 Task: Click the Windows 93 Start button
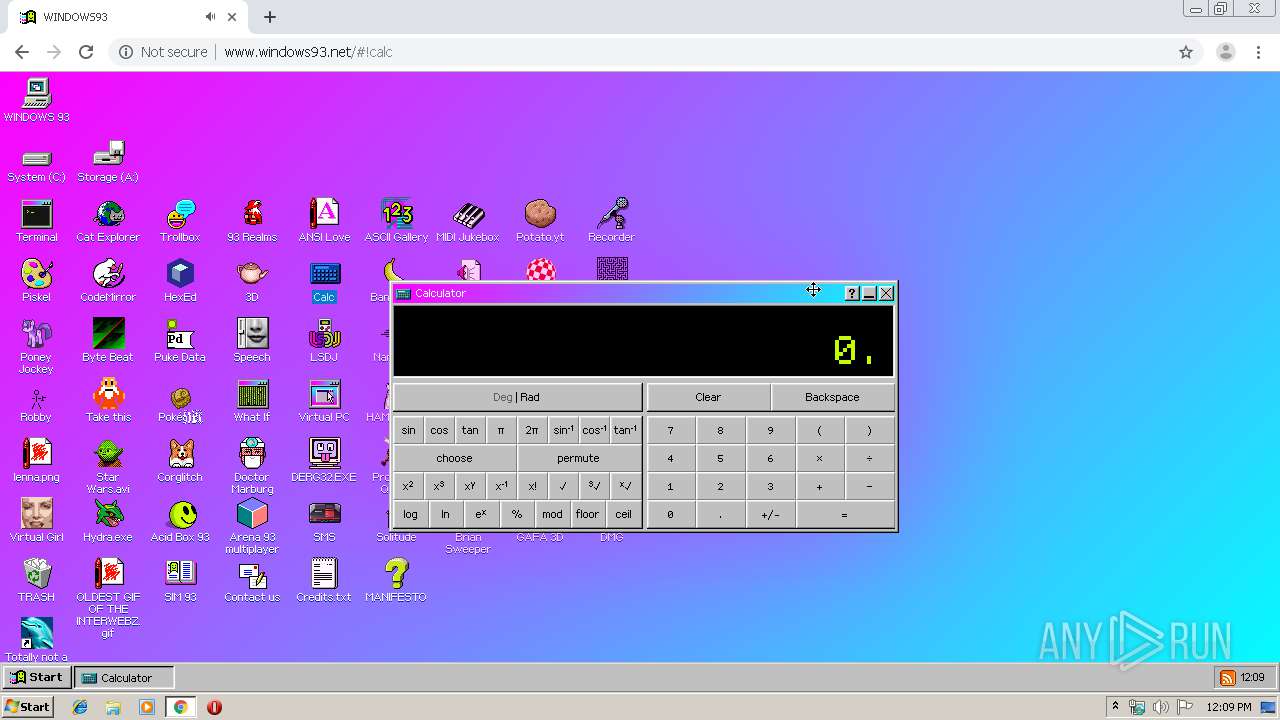tap(36, 677)
